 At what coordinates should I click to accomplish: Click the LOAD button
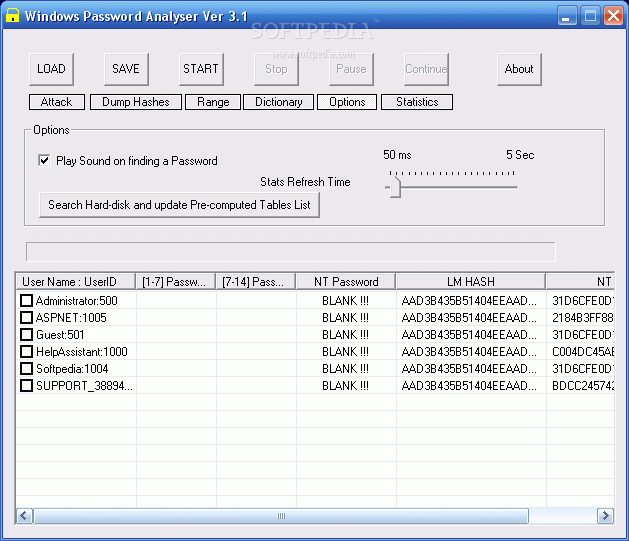pos(51,69)
